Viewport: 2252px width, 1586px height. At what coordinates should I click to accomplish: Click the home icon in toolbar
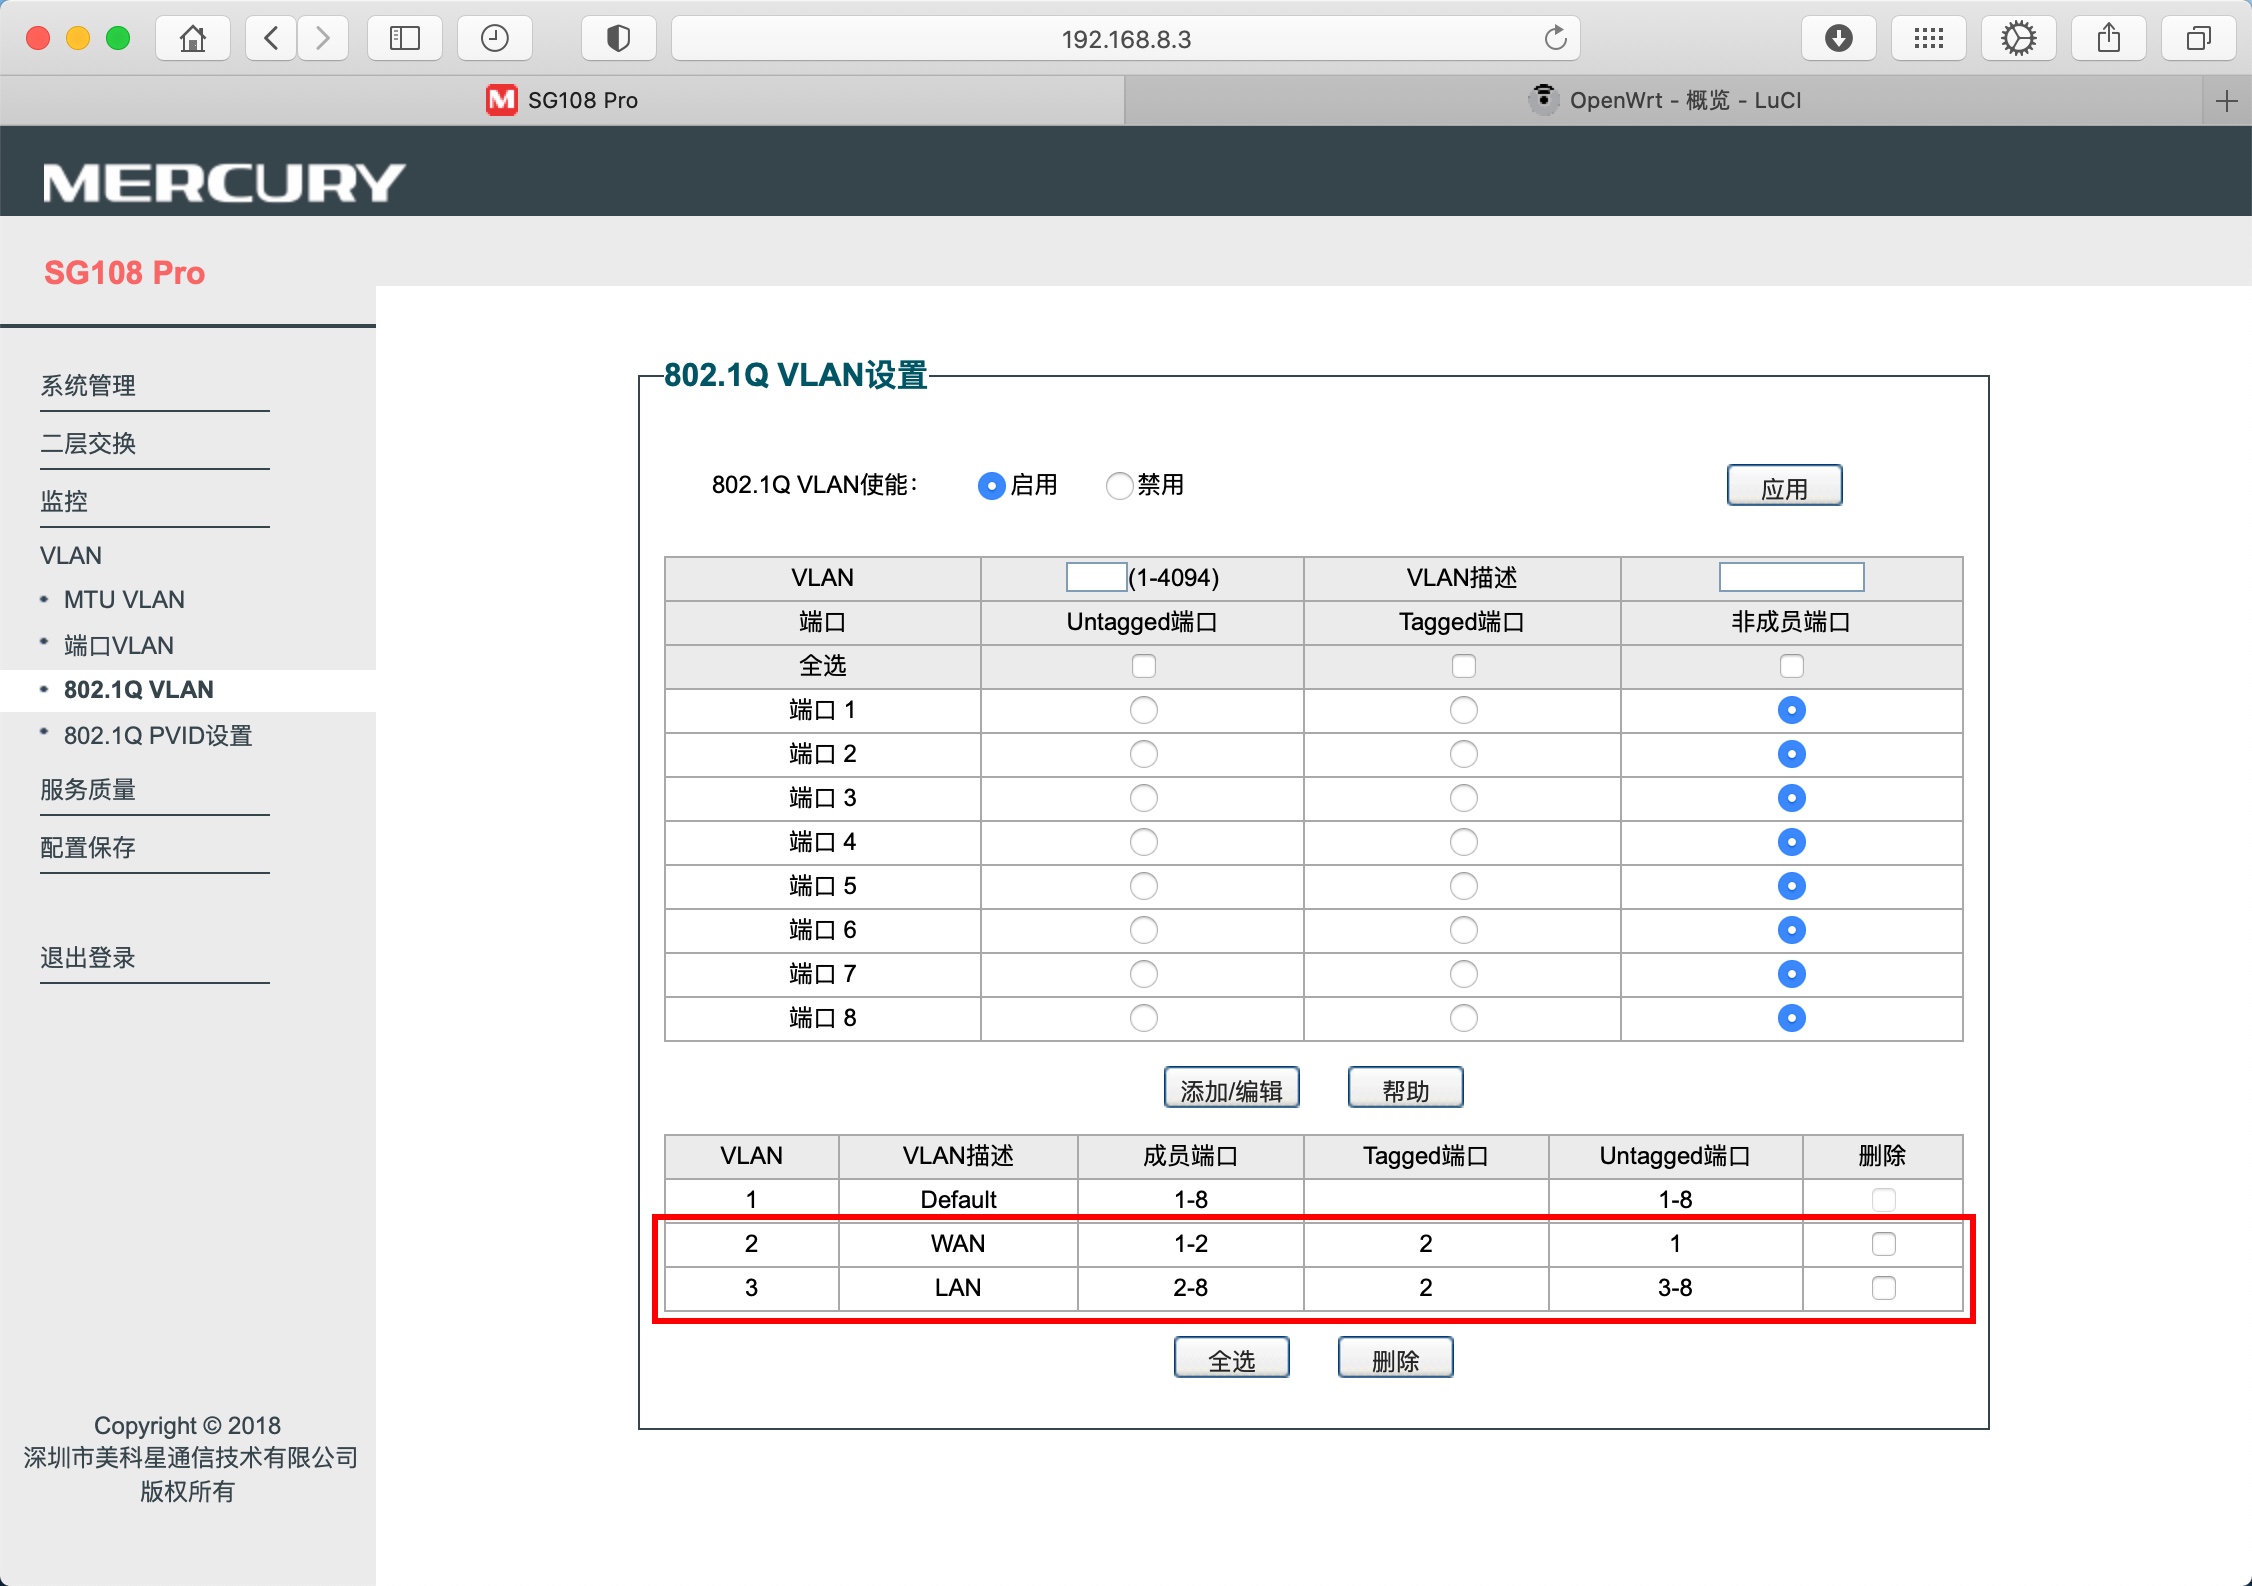(x=192, y=38)
